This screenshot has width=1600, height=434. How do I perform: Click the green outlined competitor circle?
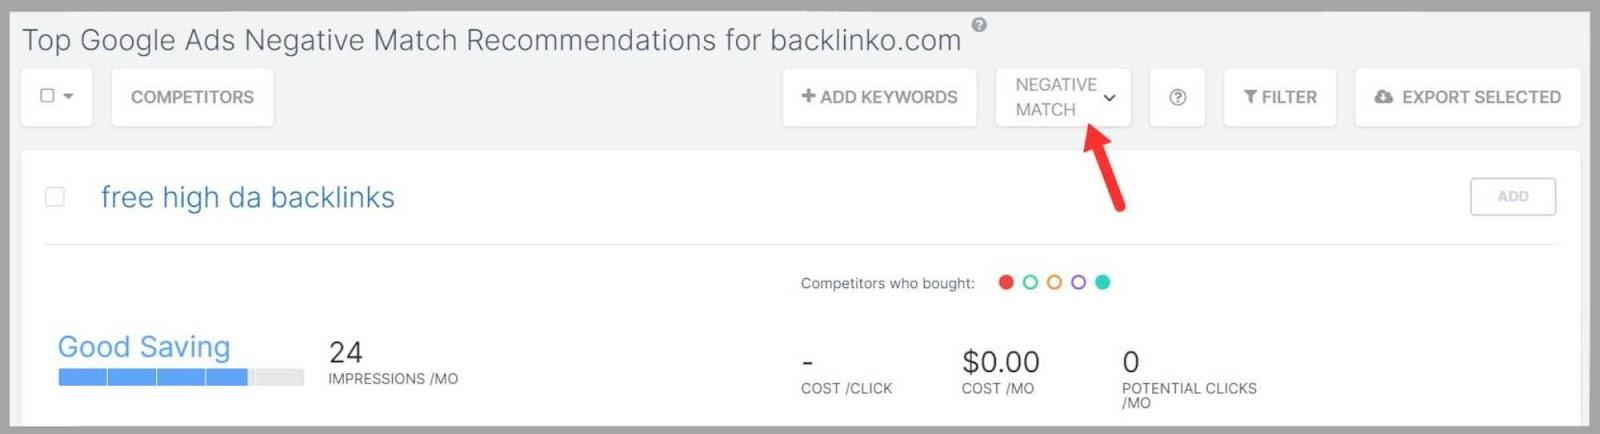[1030, 282]
